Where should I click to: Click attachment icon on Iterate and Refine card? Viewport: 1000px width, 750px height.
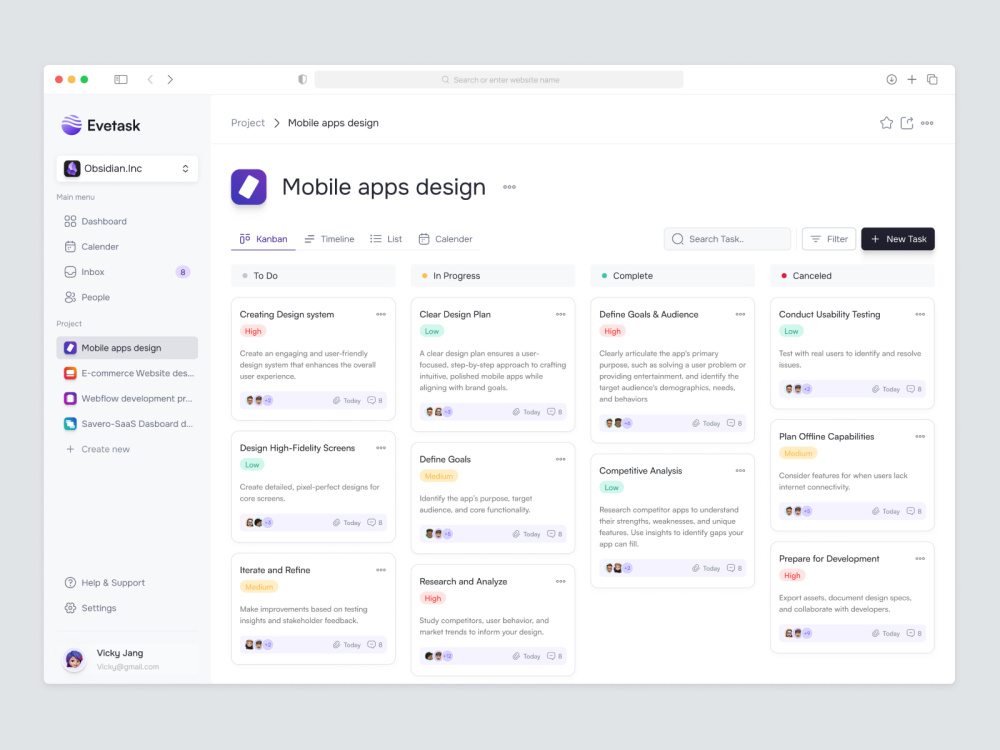pos(336,645)
